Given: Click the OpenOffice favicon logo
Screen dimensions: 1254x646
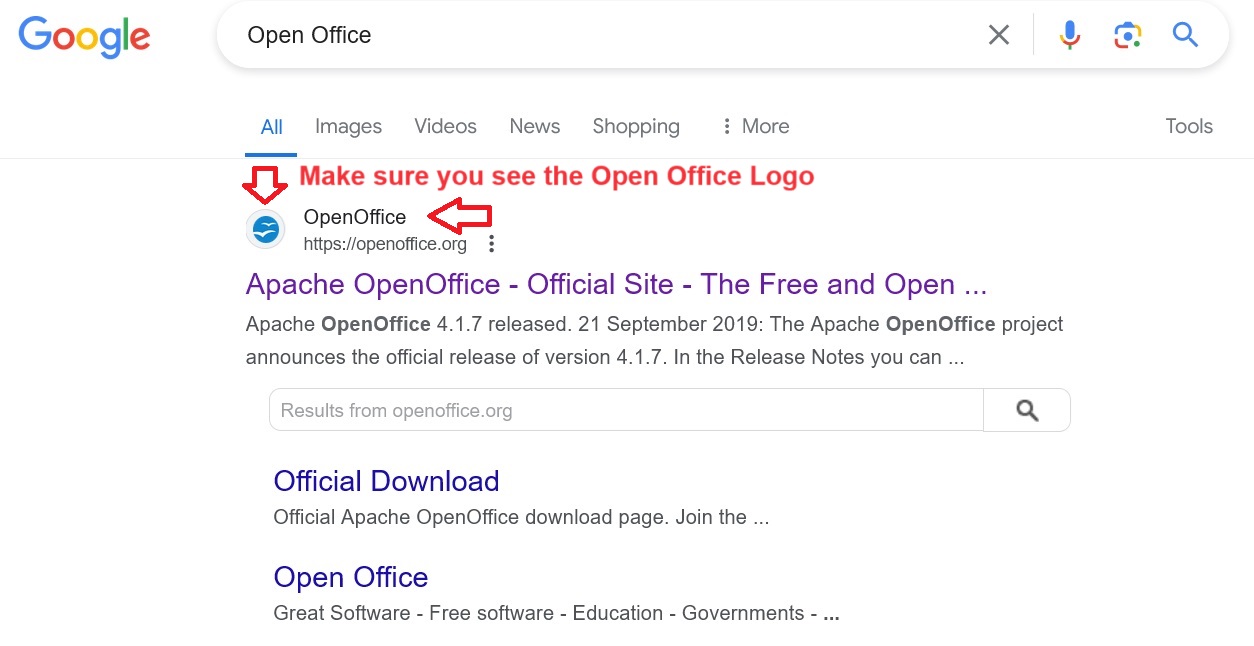Looking at the screenshot, I should 266,230.
